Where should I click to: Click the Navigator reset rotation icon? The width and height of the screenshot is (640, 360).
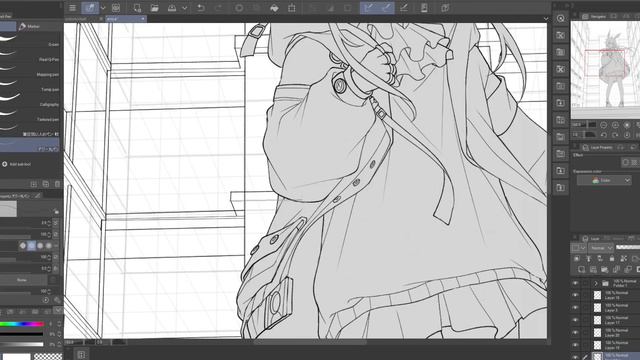[627, 135]
